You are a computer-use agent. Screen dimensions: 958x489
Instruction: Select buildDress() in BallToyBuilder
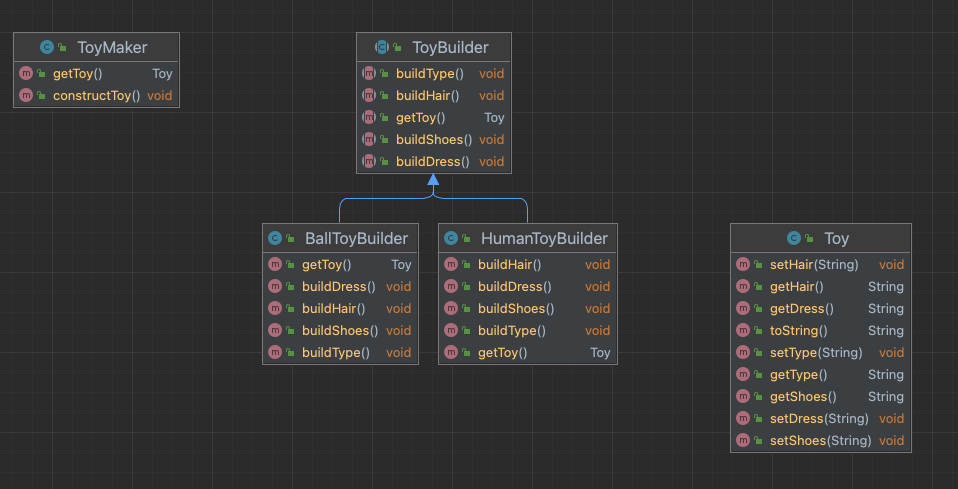[340, 287]
